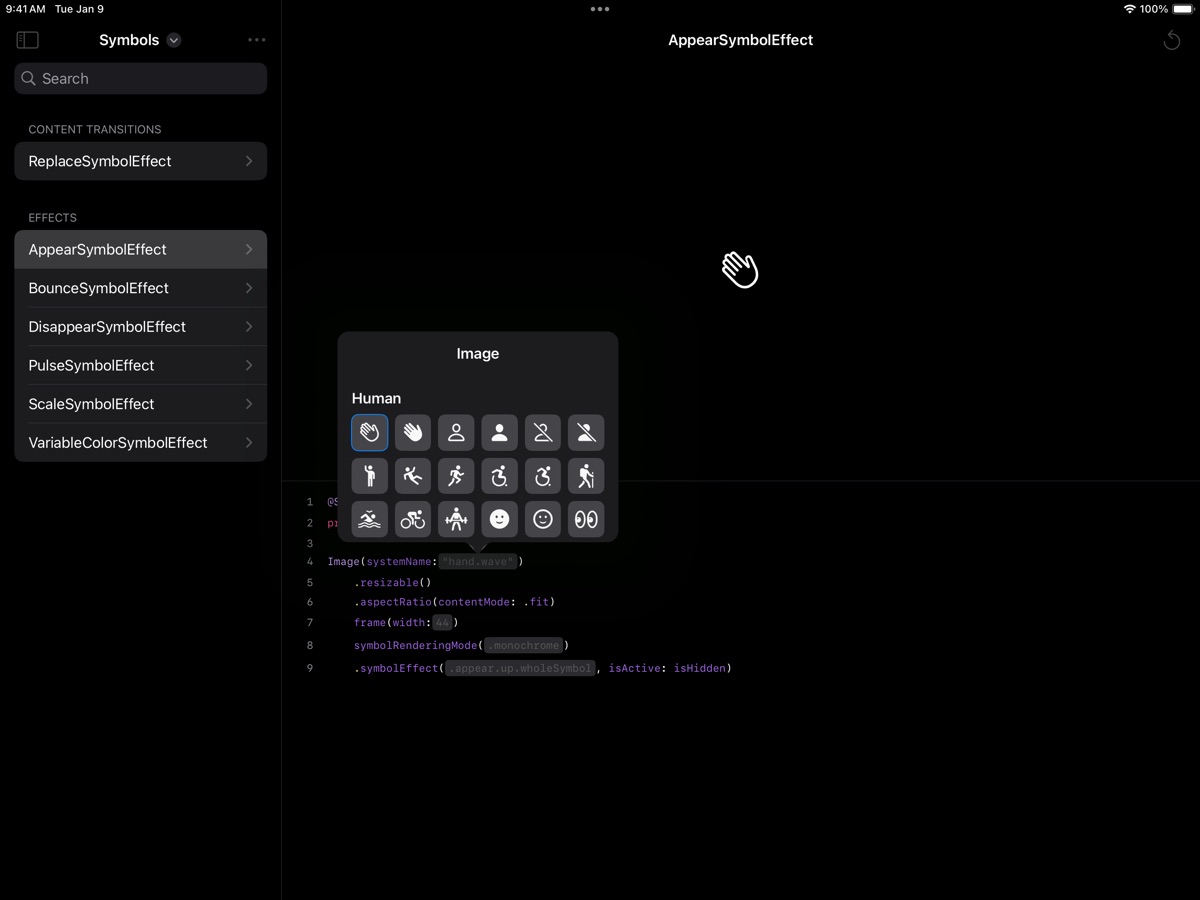The width and height of the screenshot is (1200, 900).
Task: Choose the outlined person symbol
Action: 456,432
